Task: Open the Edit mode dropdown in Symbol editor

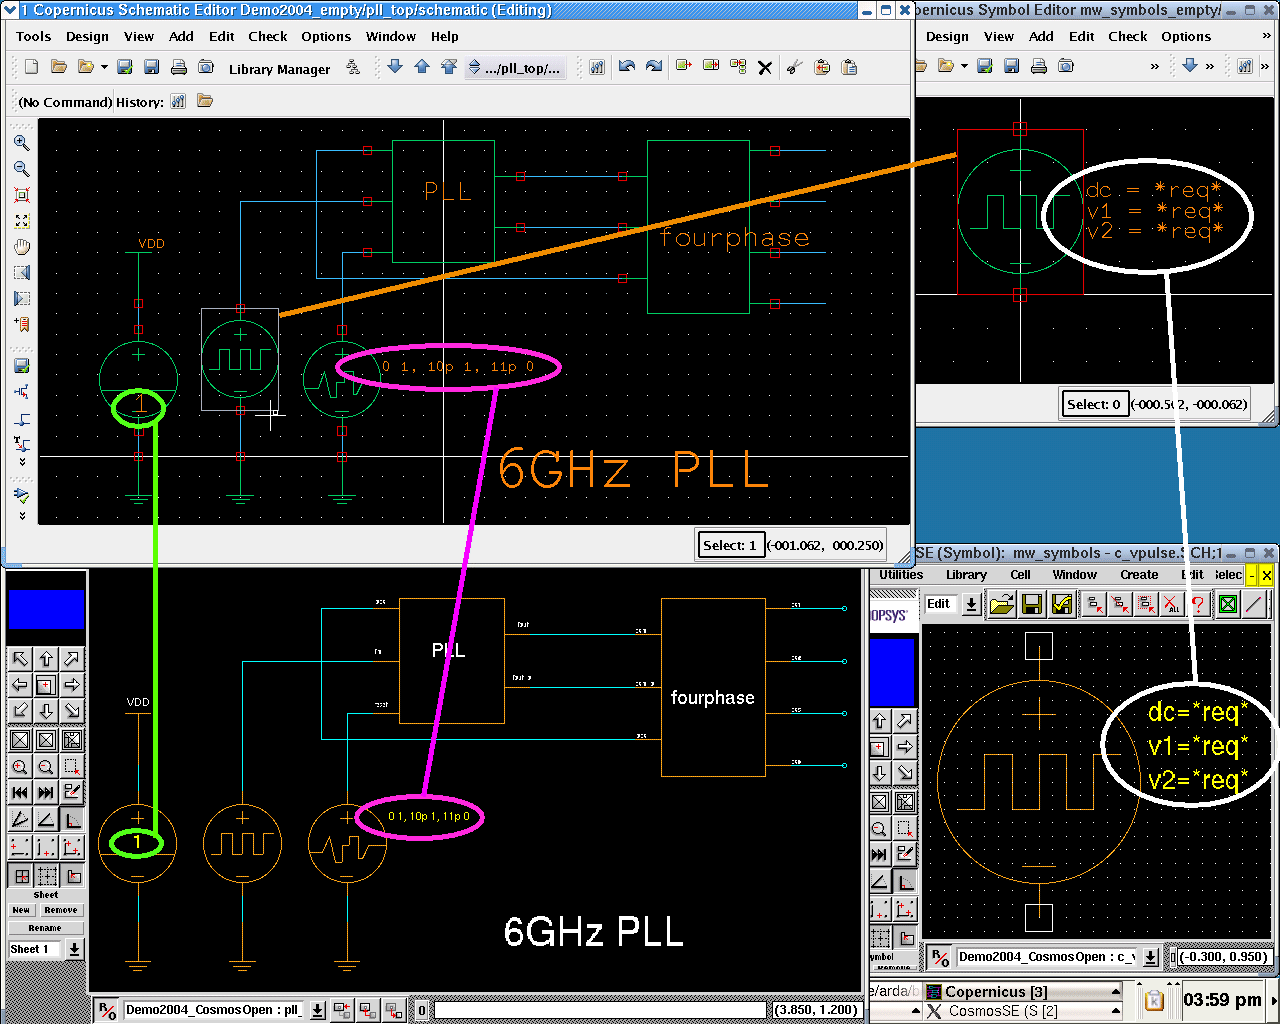Action: pos(971,604)
